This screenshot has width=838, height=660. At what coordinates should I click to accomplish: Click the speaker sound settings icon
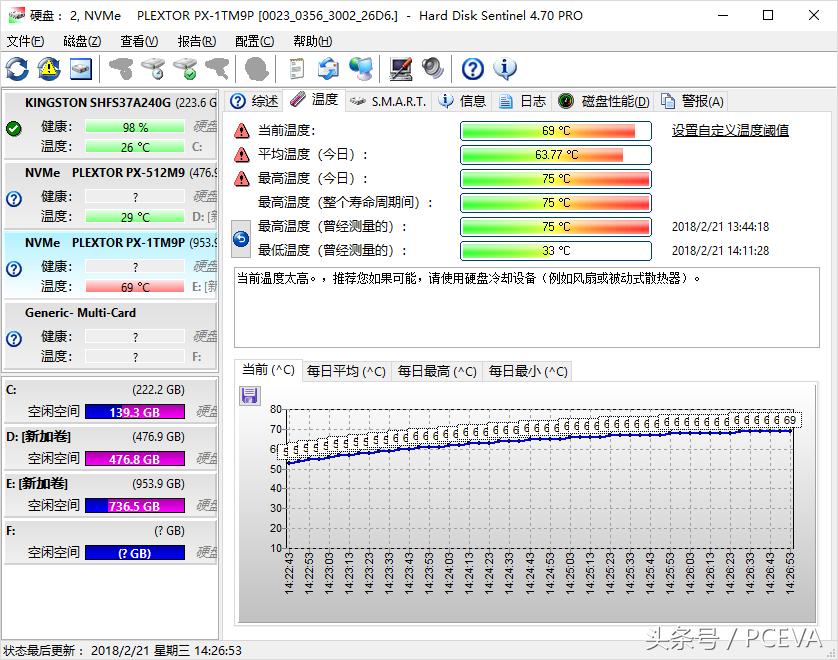pyautogui.click(x=430, y=68)
